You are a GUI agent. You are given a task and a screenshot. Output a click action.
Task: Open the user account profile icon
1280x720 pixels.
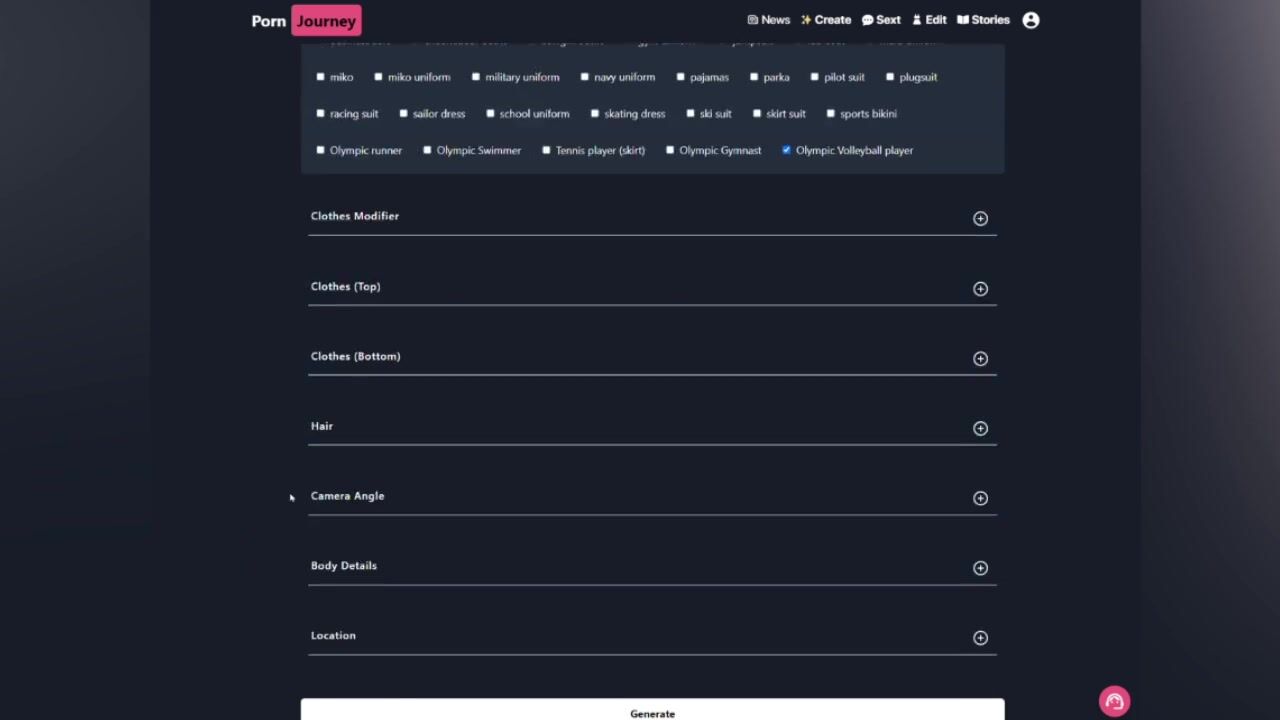tap(1031, 20)
